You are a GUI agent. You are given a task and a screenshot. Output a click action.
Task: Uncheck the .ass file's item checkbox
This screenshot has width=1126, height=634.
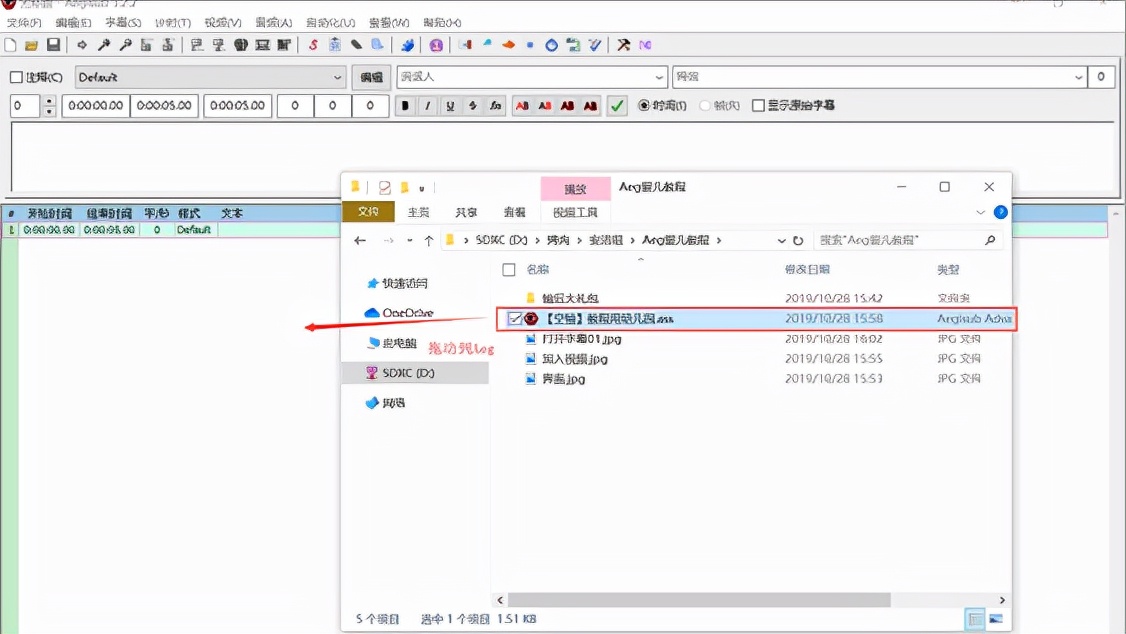[514, 319]
